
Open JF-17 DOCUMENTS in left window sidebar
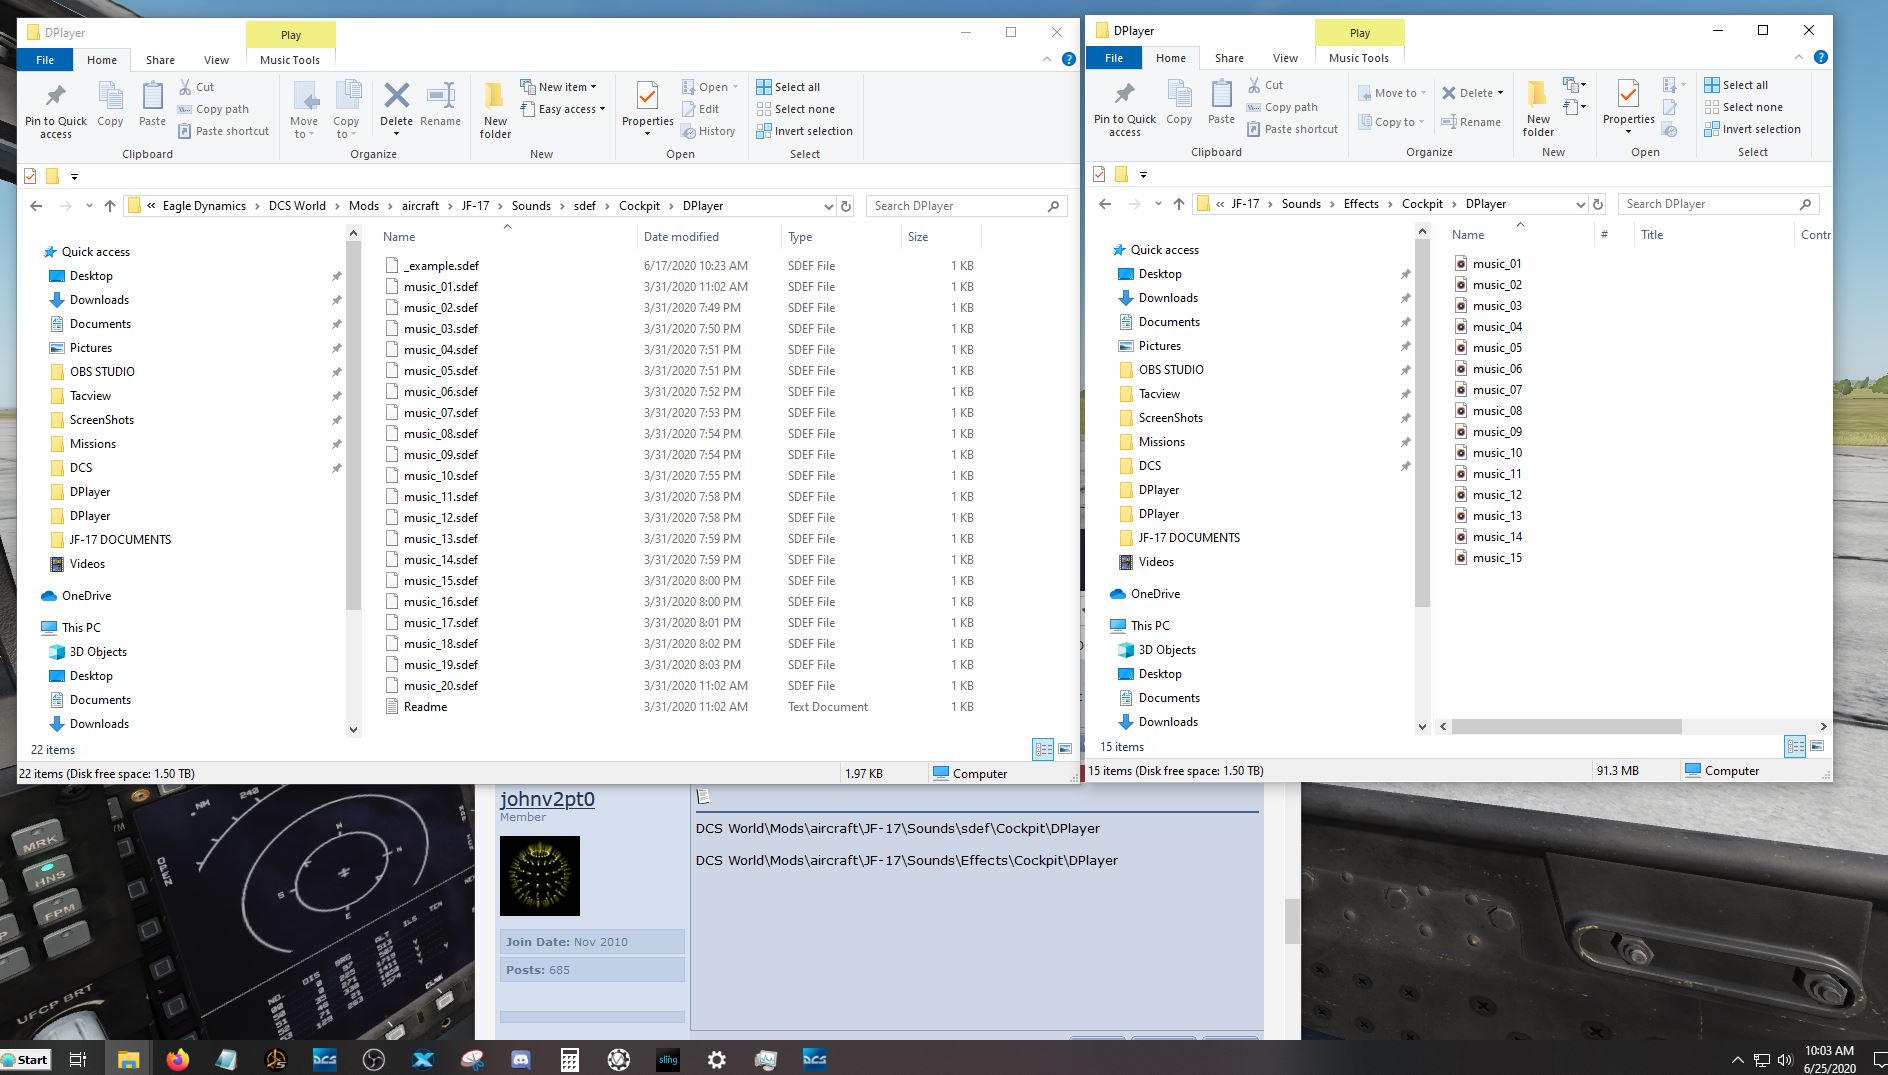[120, 540]
